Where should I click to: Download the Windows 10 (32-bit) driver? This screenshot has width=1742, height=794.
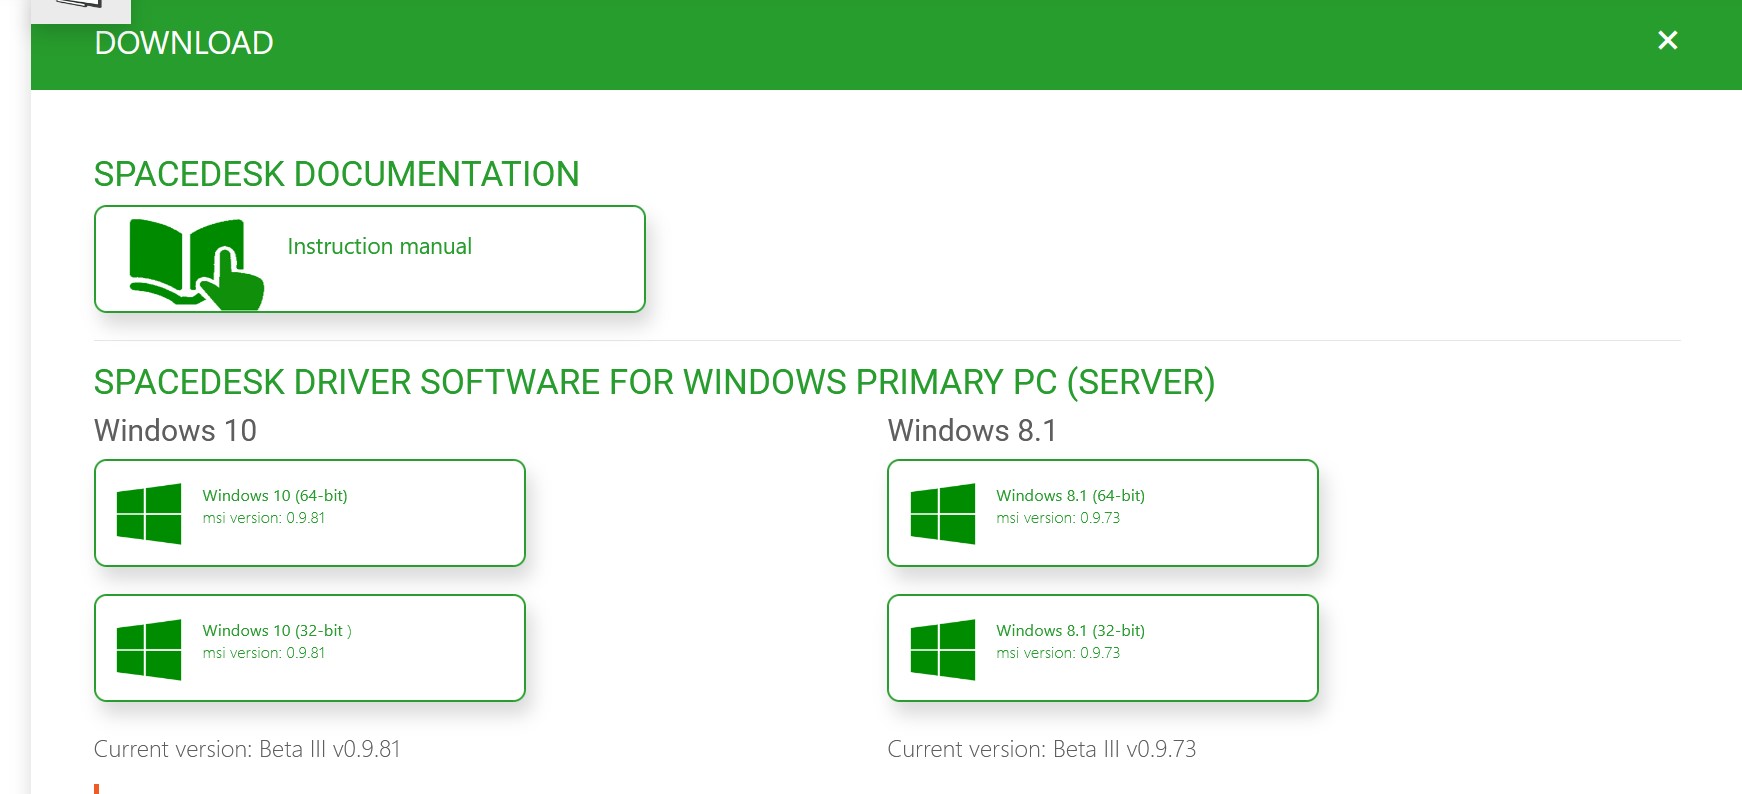pos(276,631)
